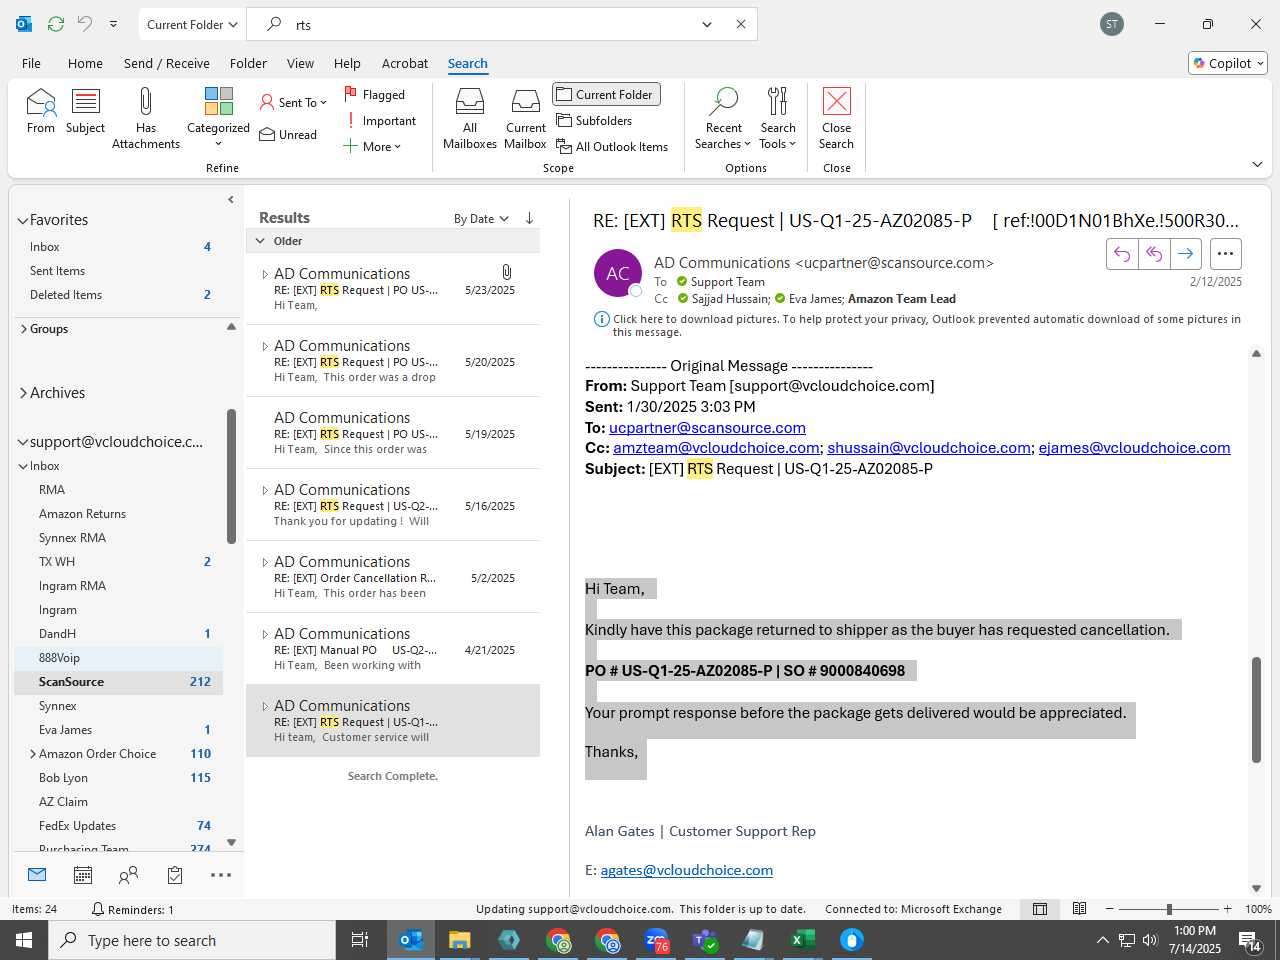Click the Copilot button

click(1228, 63)
